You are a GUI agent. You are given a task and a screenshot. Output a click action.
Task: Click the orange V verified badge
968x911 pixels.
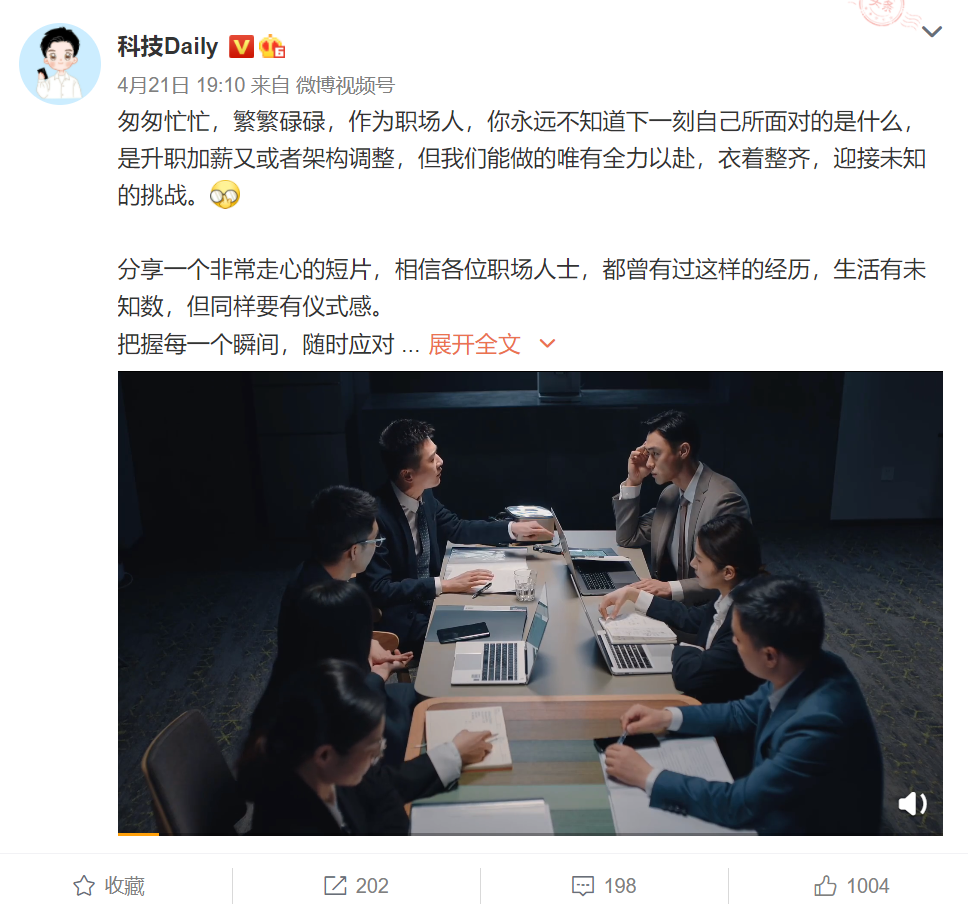pos(241,47)
